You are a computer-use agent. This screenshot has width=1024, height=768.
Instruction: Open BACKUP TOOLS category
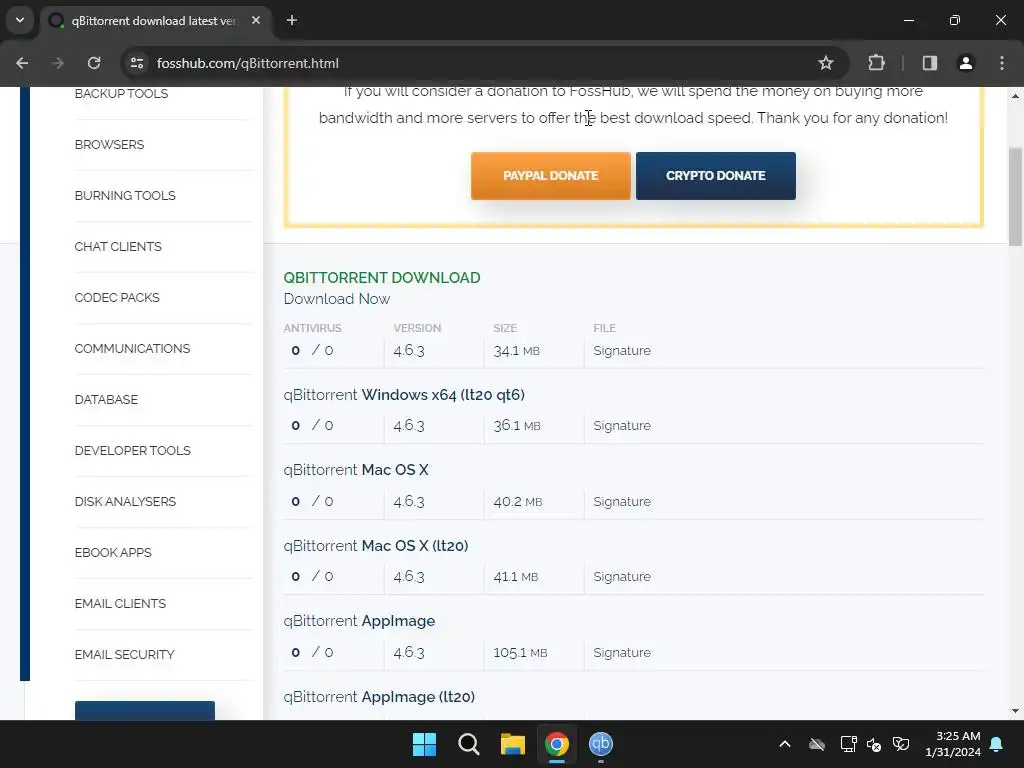point(121,93)
